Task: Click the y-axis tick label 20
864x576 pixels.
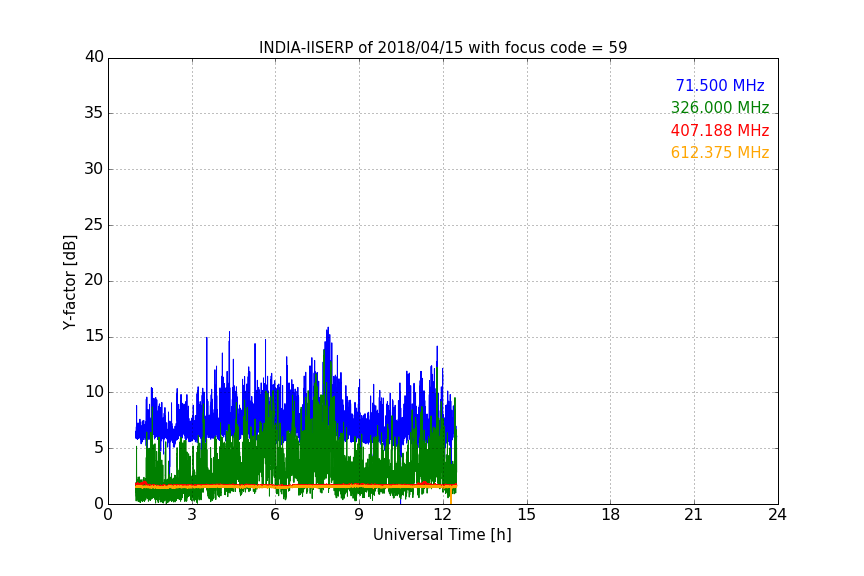Action: tap(94, 280)
